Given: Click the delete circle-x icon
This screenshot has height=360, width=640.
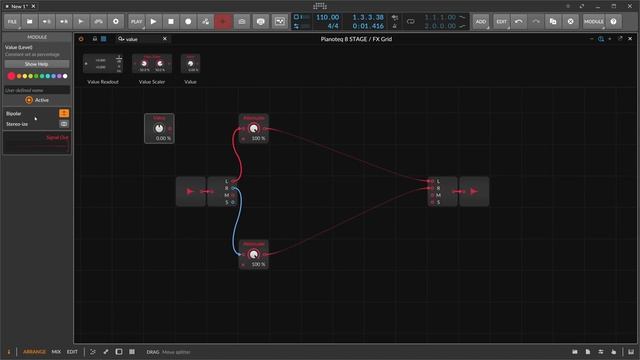Looking at the screenshot, I should (x=571, y=22).
